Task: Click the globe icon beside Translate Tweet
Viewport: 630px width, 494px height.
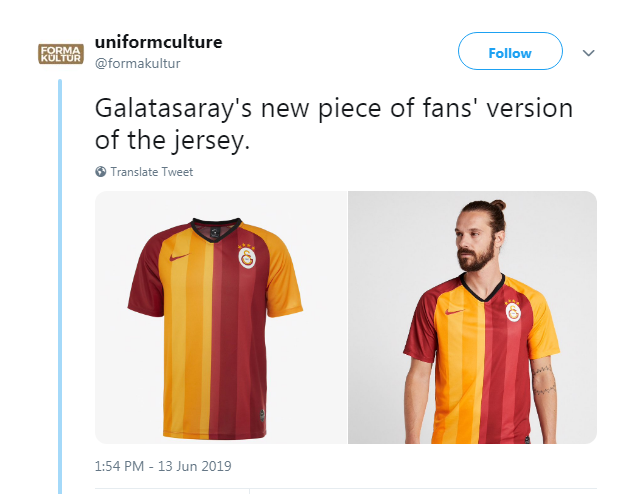Action: (100, 171)
